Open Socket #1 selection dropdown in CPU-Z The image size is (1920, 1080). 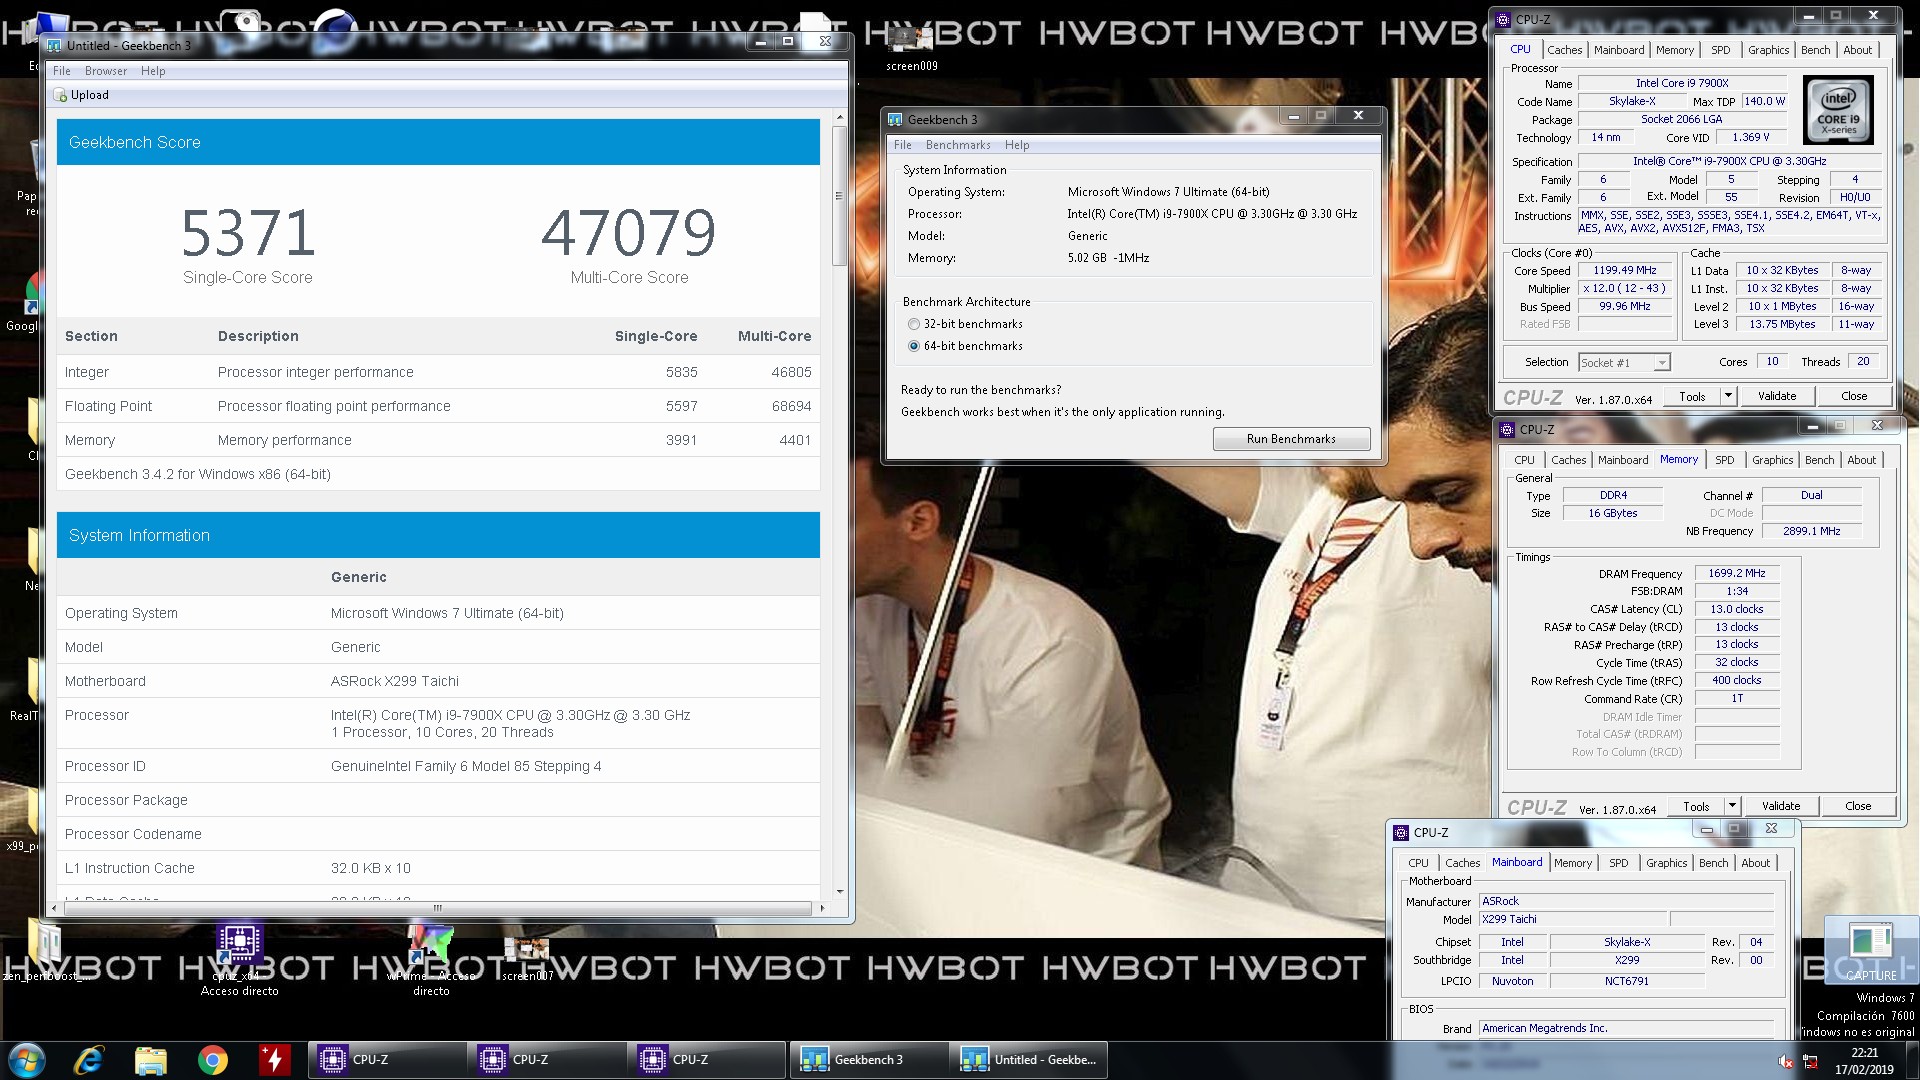coord(1624,363)
